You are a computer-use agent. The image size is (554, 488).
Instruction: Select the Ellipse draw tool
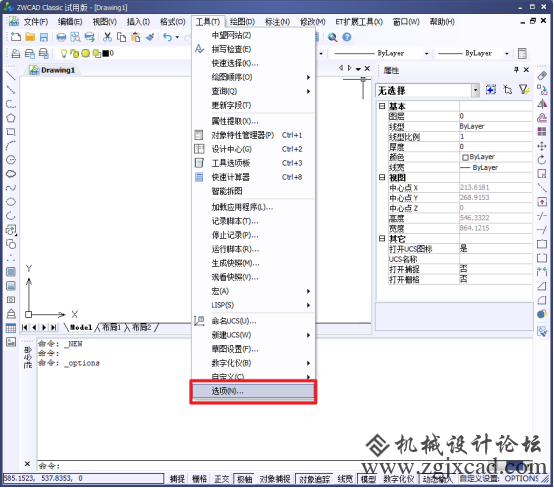coord(11,202)
